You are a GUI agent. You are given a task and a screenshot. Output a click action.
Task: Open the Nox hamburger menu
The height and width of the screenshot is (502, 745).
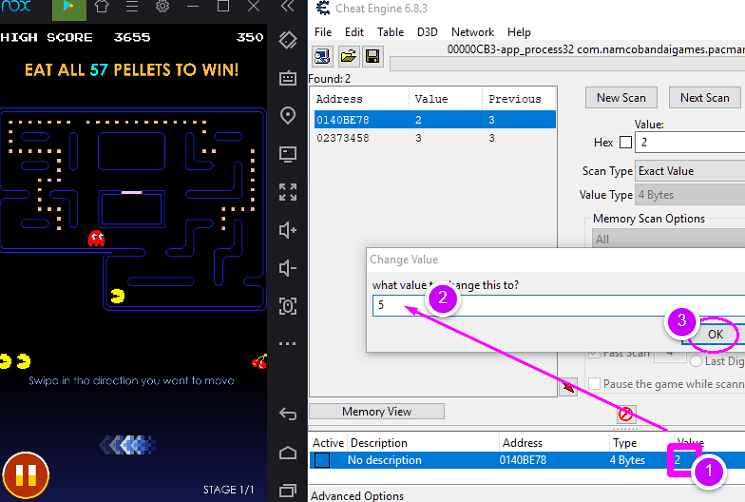[132, 7]
